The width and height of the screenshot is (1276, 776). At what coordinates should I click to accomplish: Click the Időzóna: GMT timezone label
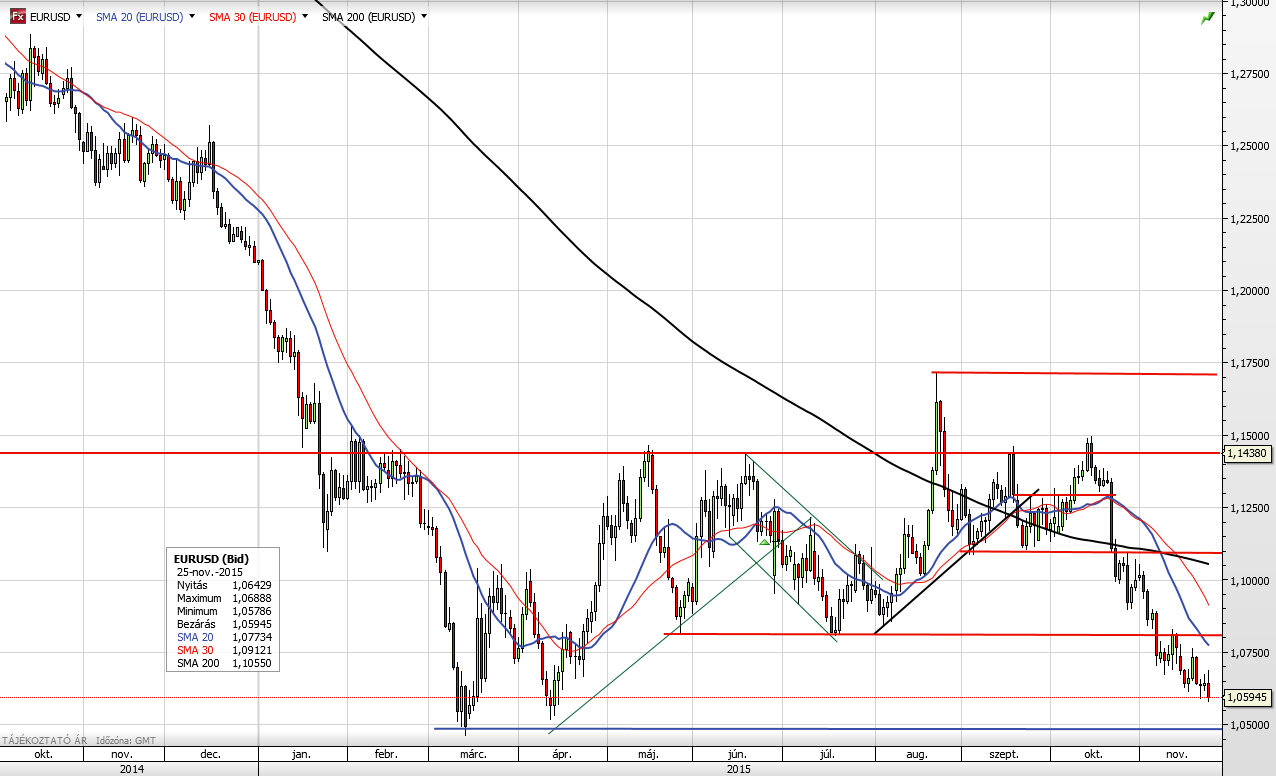128,741
